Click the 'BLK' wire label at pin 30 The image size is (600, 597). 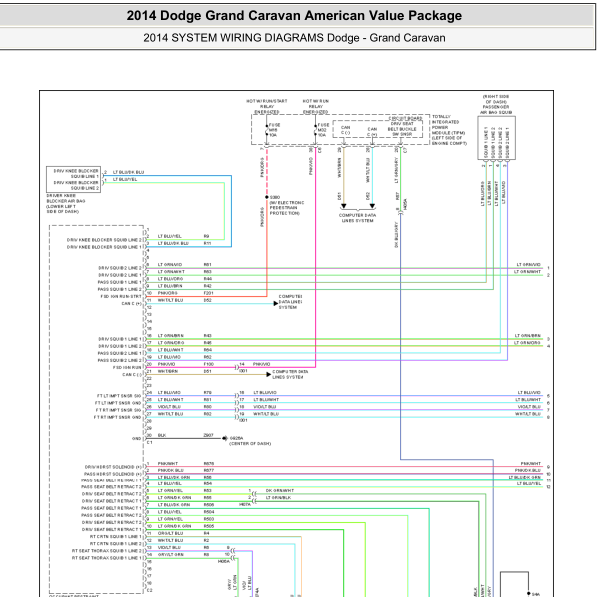162,436
